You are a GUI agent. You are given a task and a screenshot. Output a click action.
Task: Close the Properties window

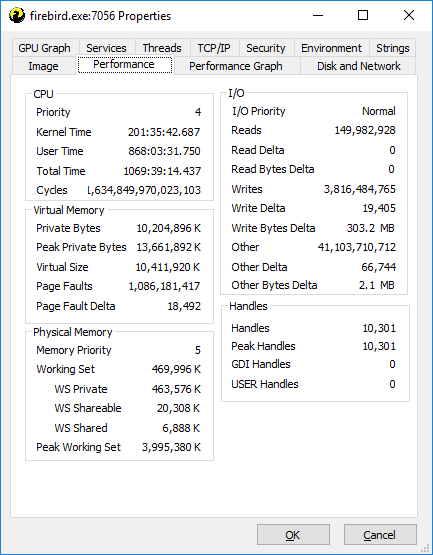409,15
